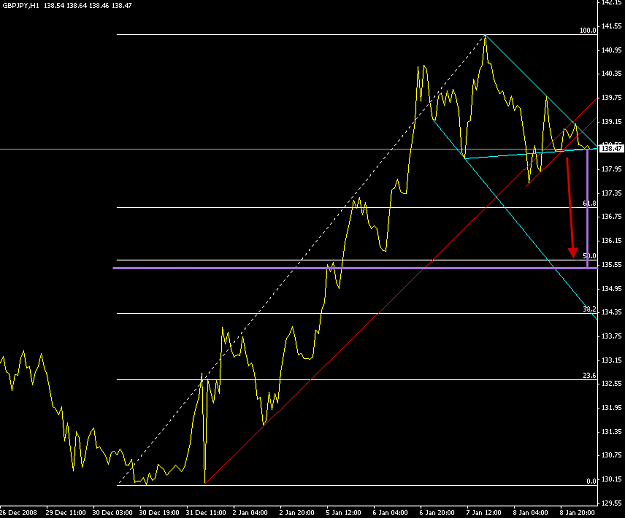Select the Fibonacci 61.8 level label

[x=590, y=204]
